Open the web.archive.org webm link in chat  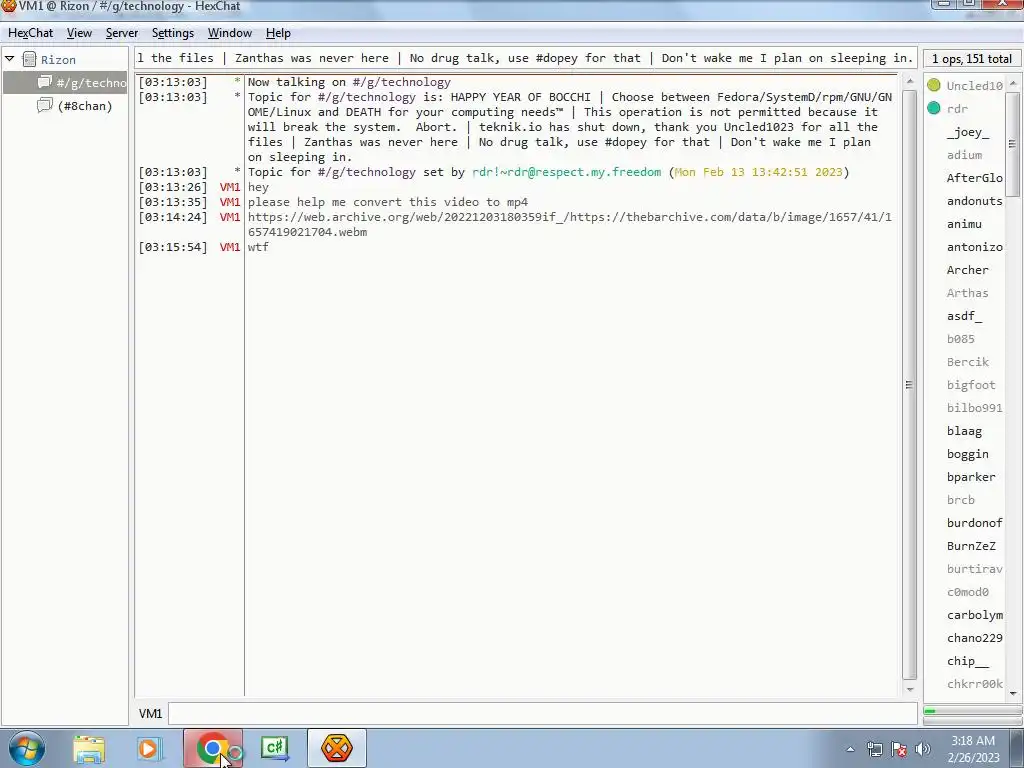[x=569, y=225]
